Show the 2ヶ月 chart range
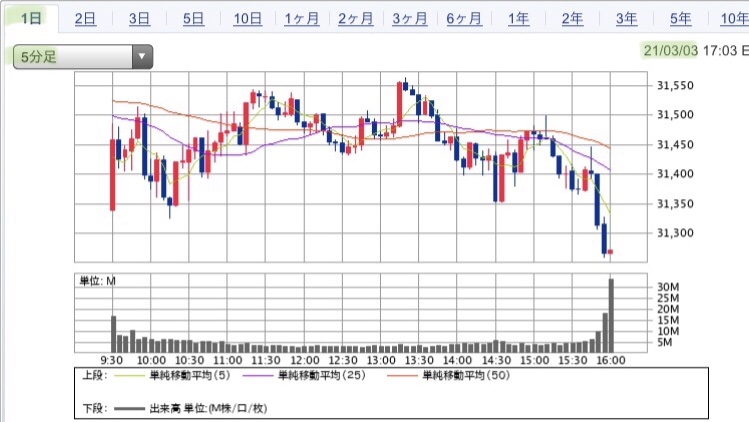Screen dimensions: 749x422 (x=355, y=19)
